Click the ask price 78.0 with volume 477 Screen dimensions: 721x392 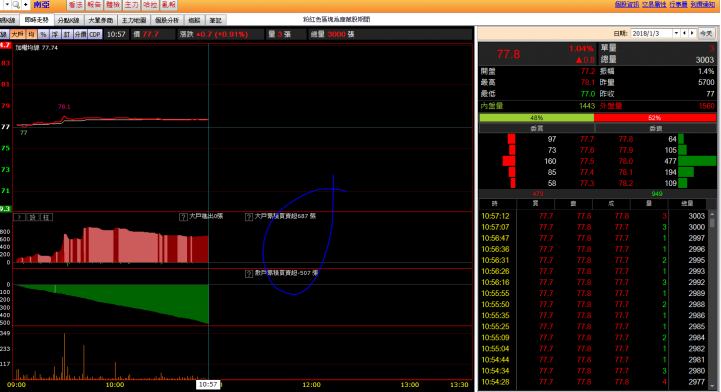626,161
